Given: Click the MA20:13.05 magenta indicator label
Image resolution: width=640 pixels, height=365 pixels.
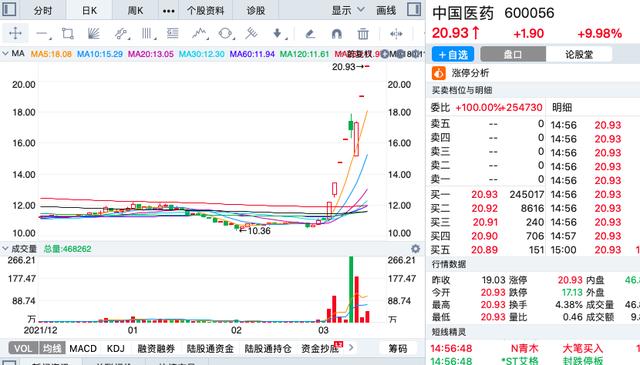Looking at the screenshot, I should pyautogui.click(x=151, y=54).
